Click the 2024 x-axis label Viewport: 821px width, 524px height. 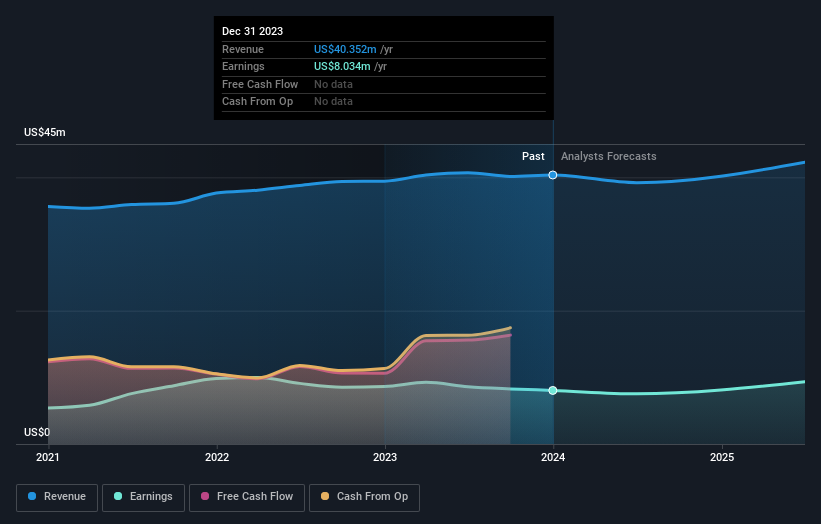point(553,458)
